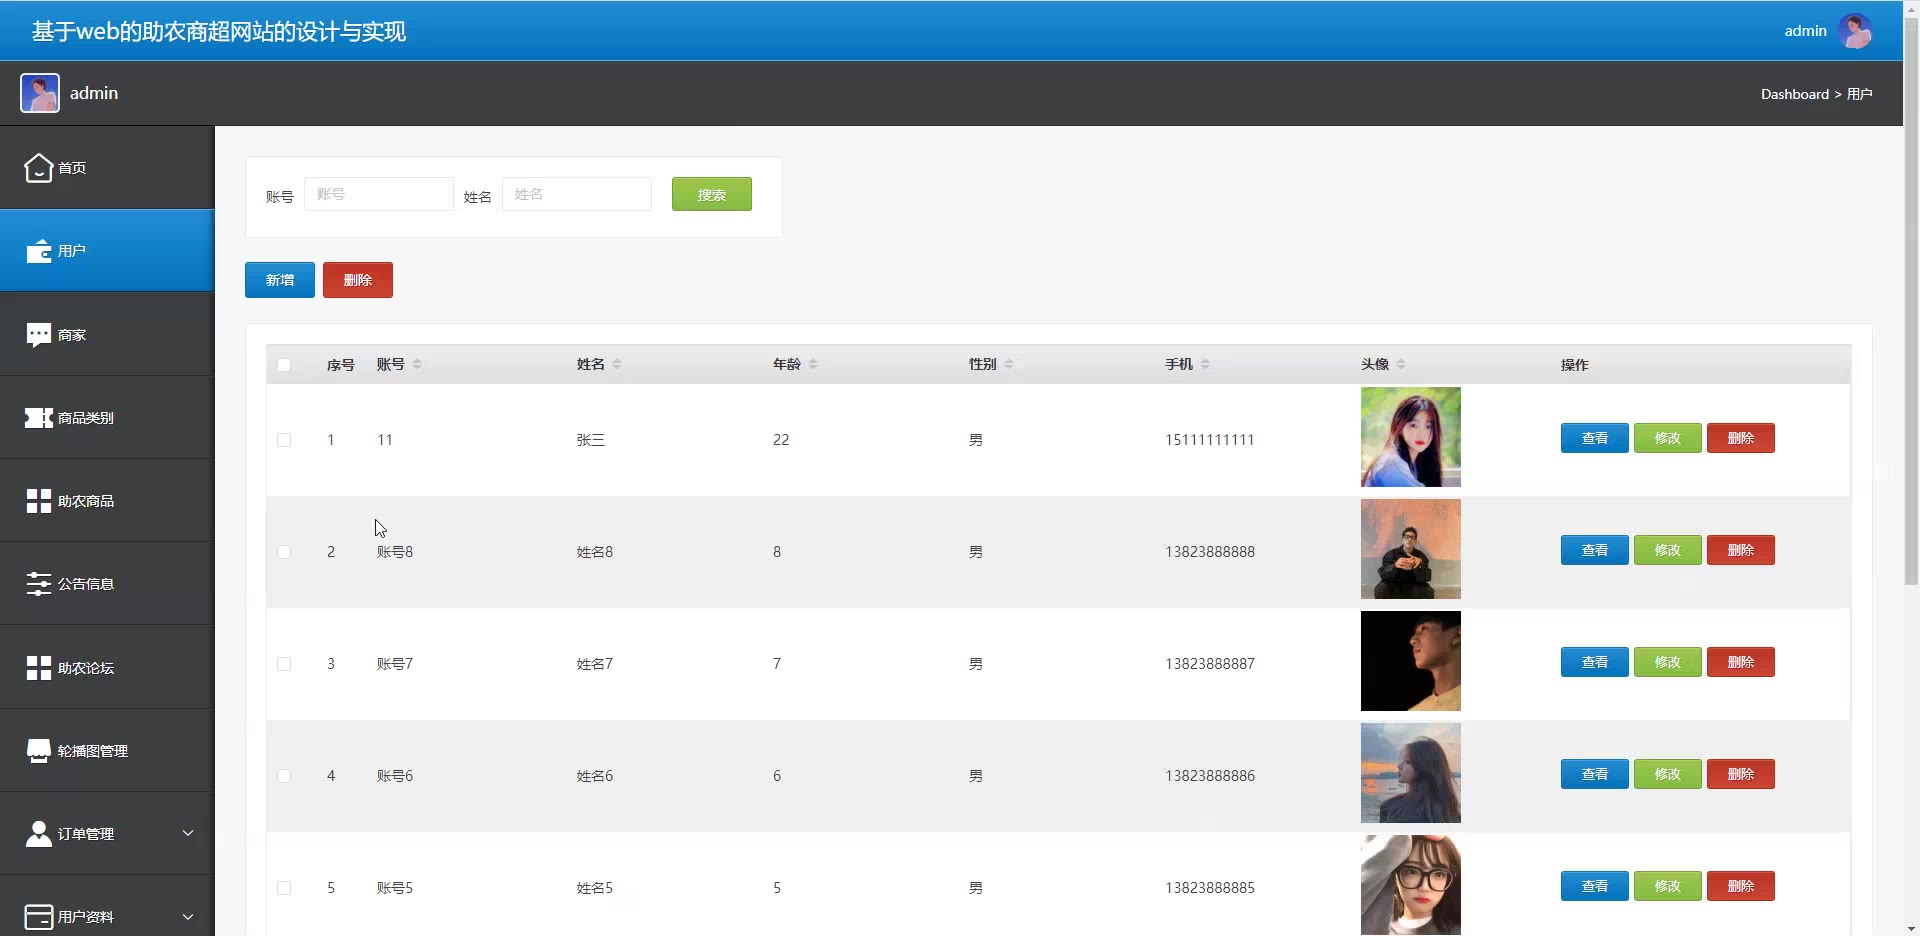Image resolution: width=1920 pixels, height=936 pixels.
Task: Click the red 删除 batch button
Action: click(358, 280)
